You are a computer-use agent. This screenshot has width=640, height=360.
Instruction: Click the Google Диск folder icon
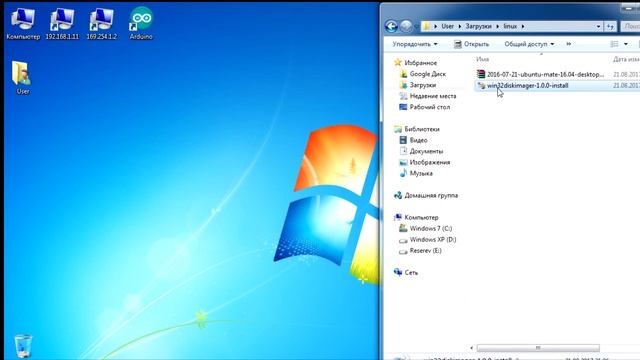403,74
